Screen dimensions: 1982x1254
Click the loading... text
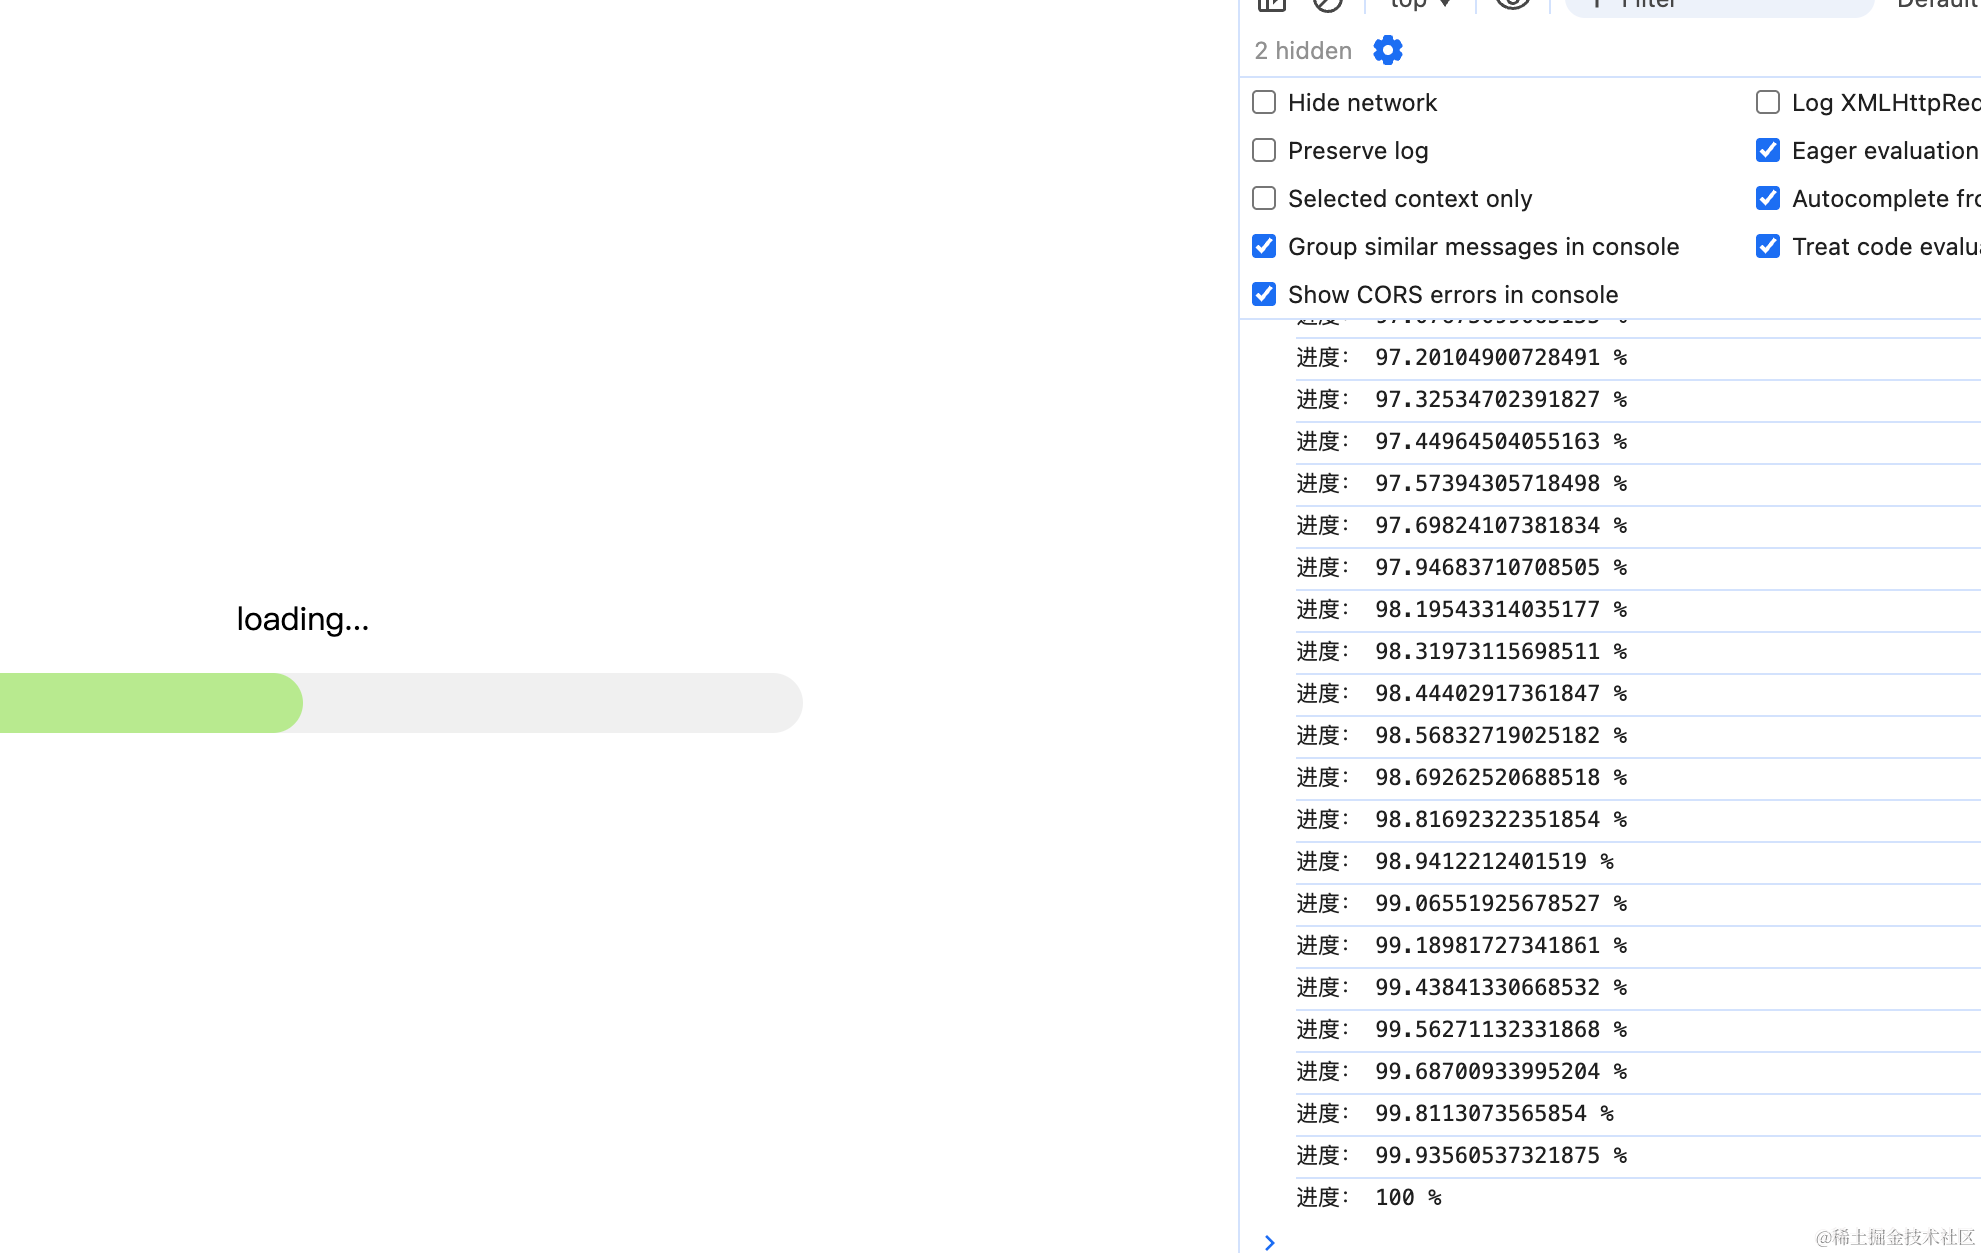[x=303, y=619]
